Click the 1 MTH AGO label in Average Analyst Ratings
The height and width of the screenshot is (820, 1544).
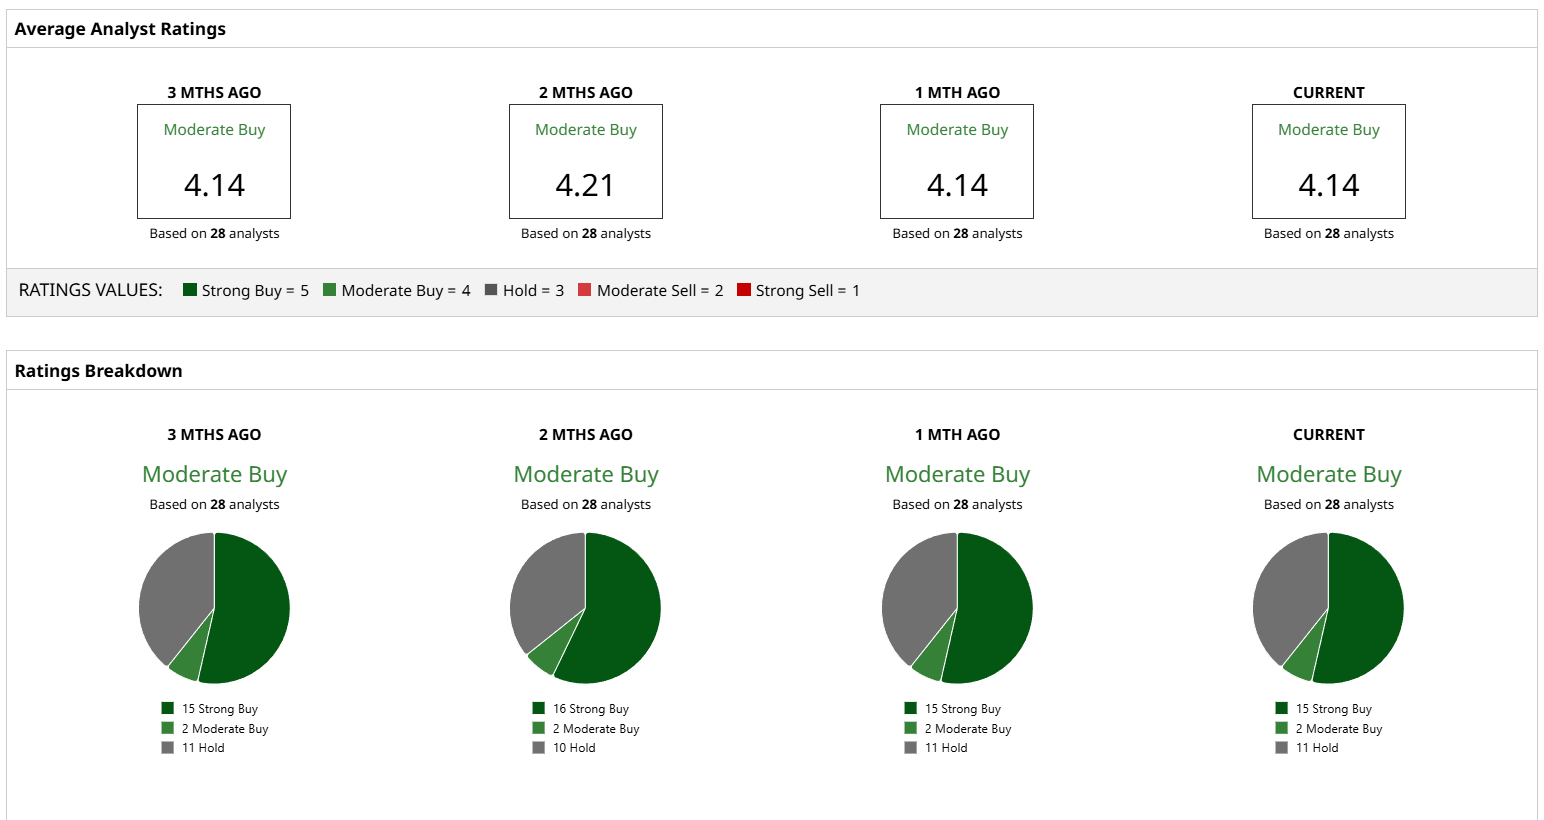[957, 92]
